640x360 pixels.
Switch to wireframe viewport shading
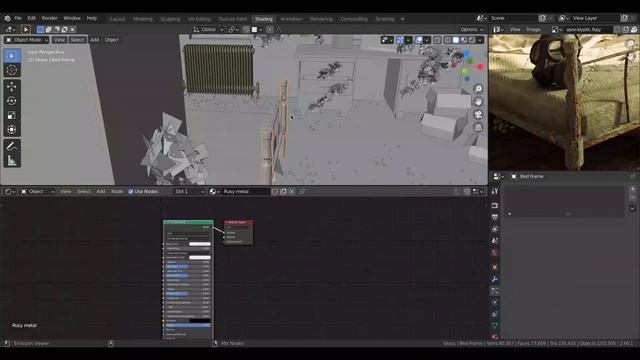448,40
